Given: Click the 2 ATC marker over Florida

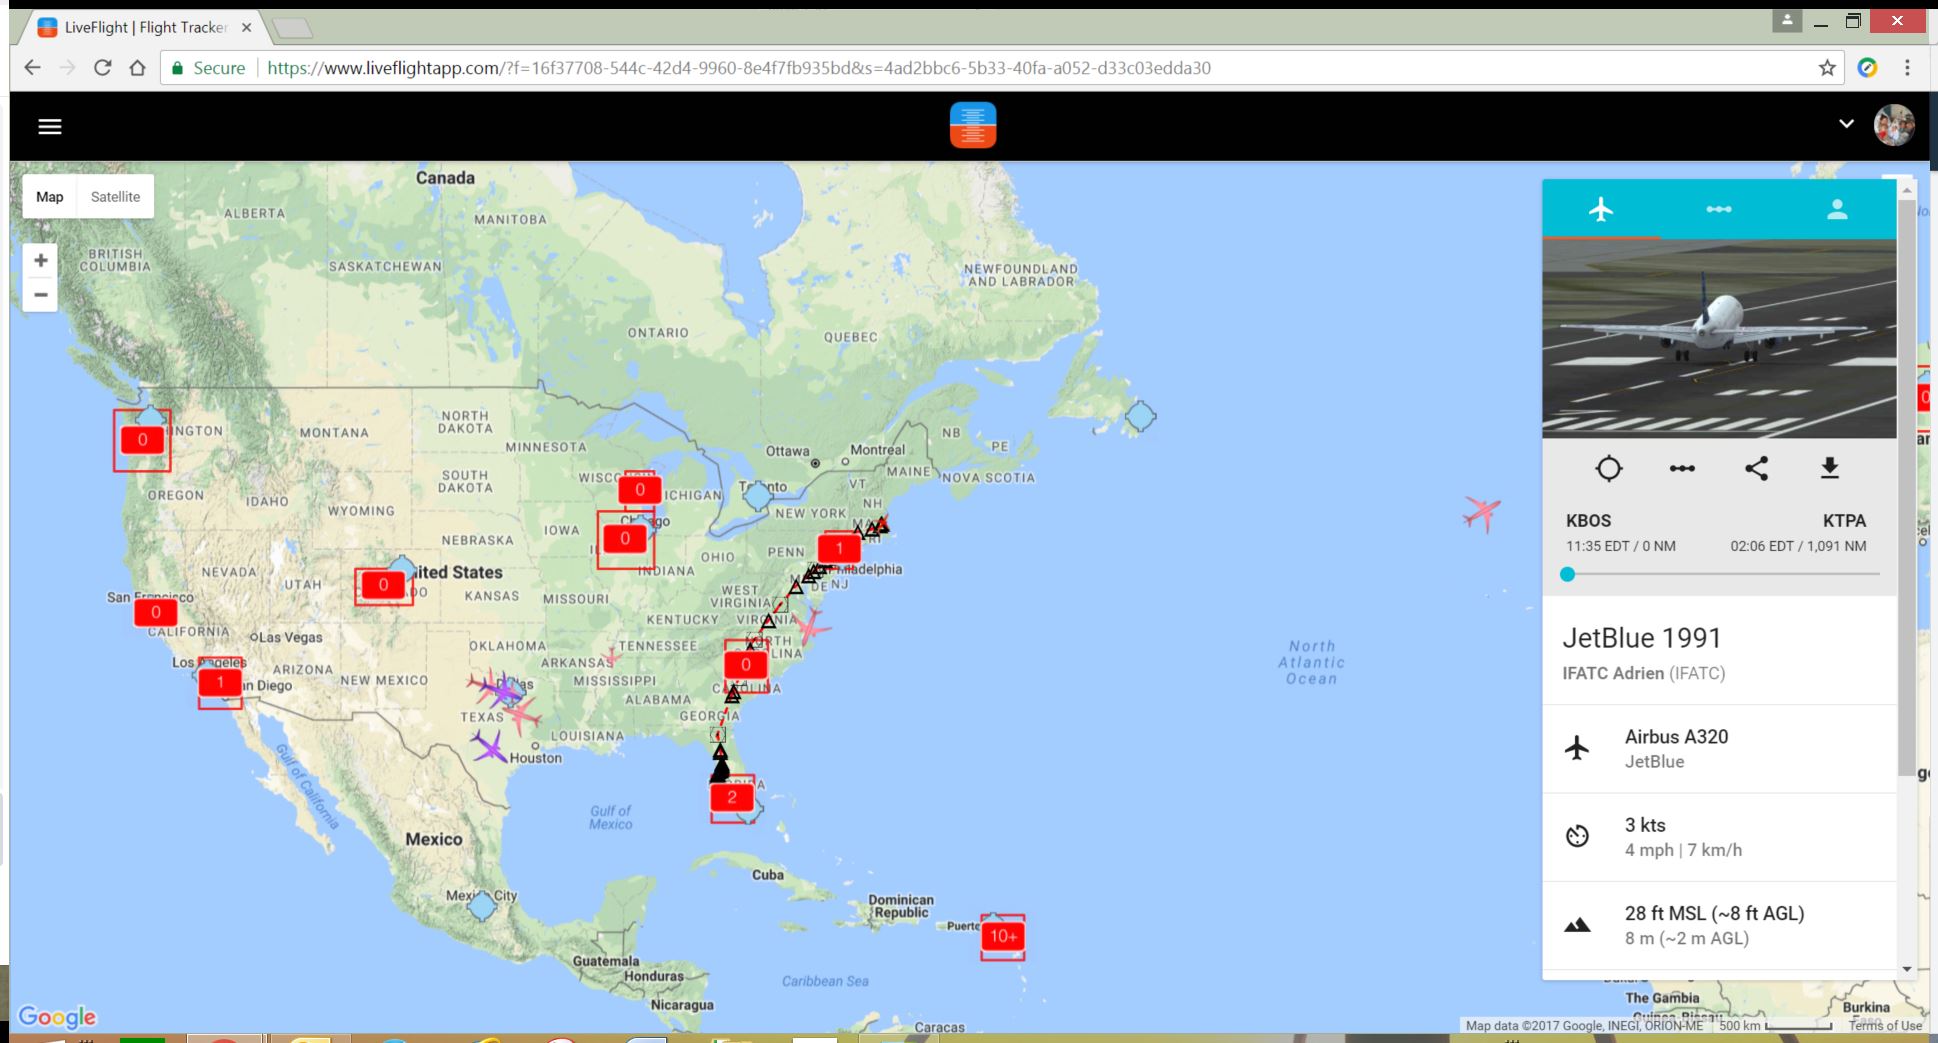Looking at the screenshot, I should click(732, 798).
